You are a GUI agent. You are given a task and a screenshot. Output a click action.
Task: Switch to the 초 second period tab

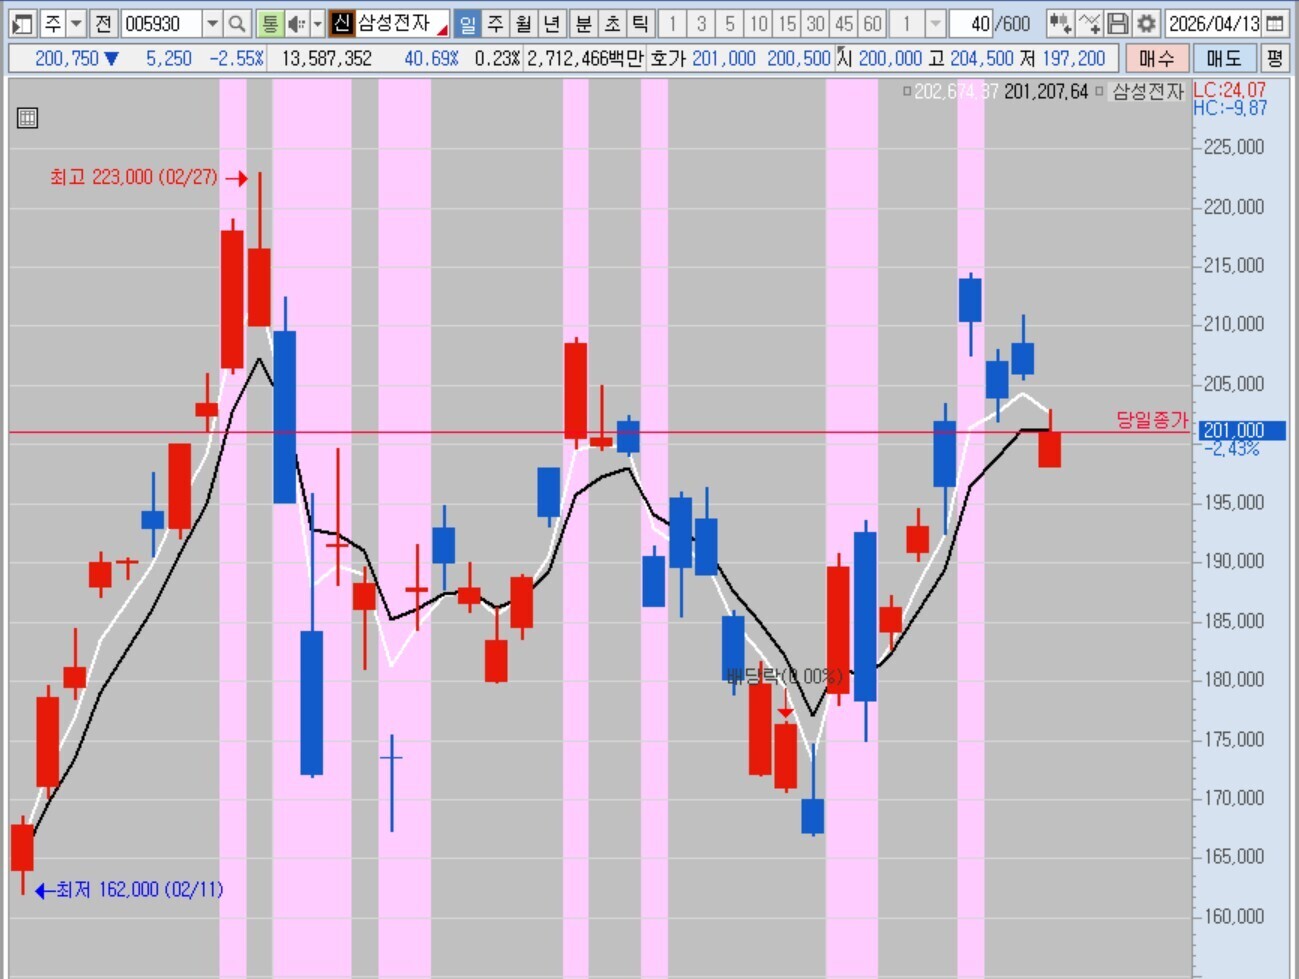tap(613, 23)
